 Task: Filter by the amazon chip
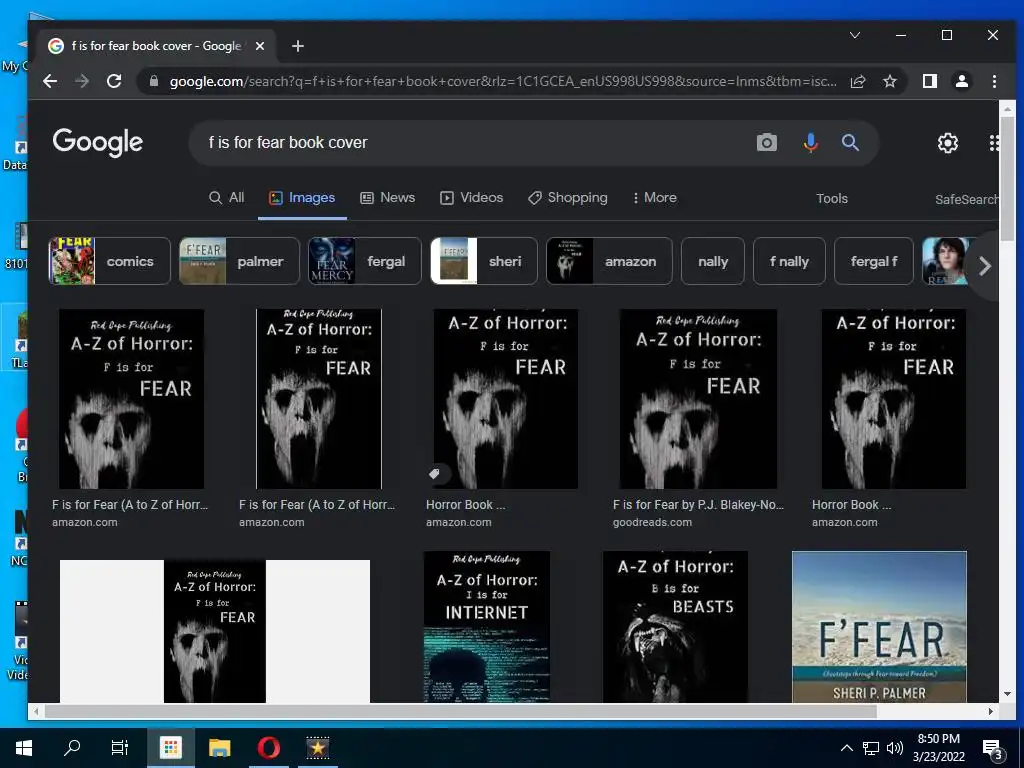pyautogui.click(x=609, y=261)
